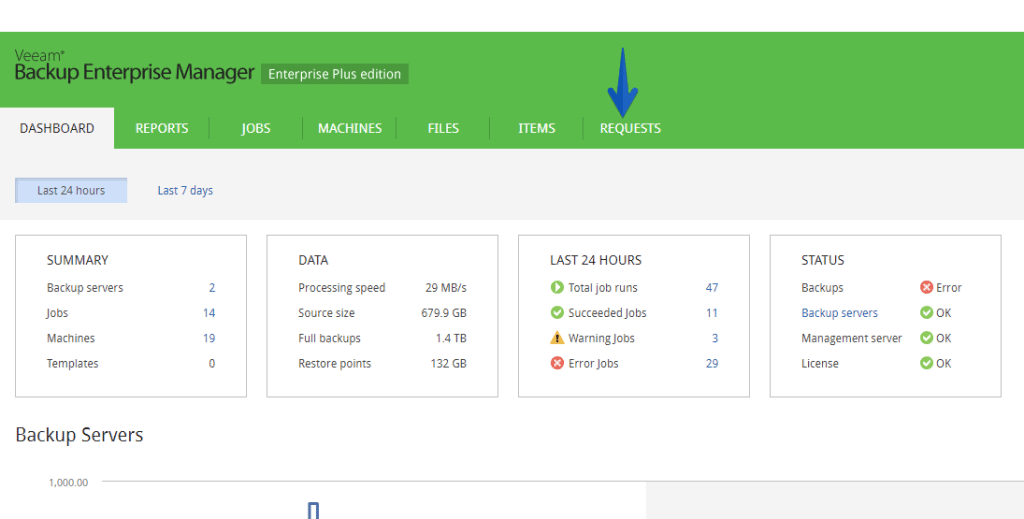Click the Warning Jobs yellow triangle icon
Screen dimensions: 1024x519
pyautogui.click(x=557, y=338)
